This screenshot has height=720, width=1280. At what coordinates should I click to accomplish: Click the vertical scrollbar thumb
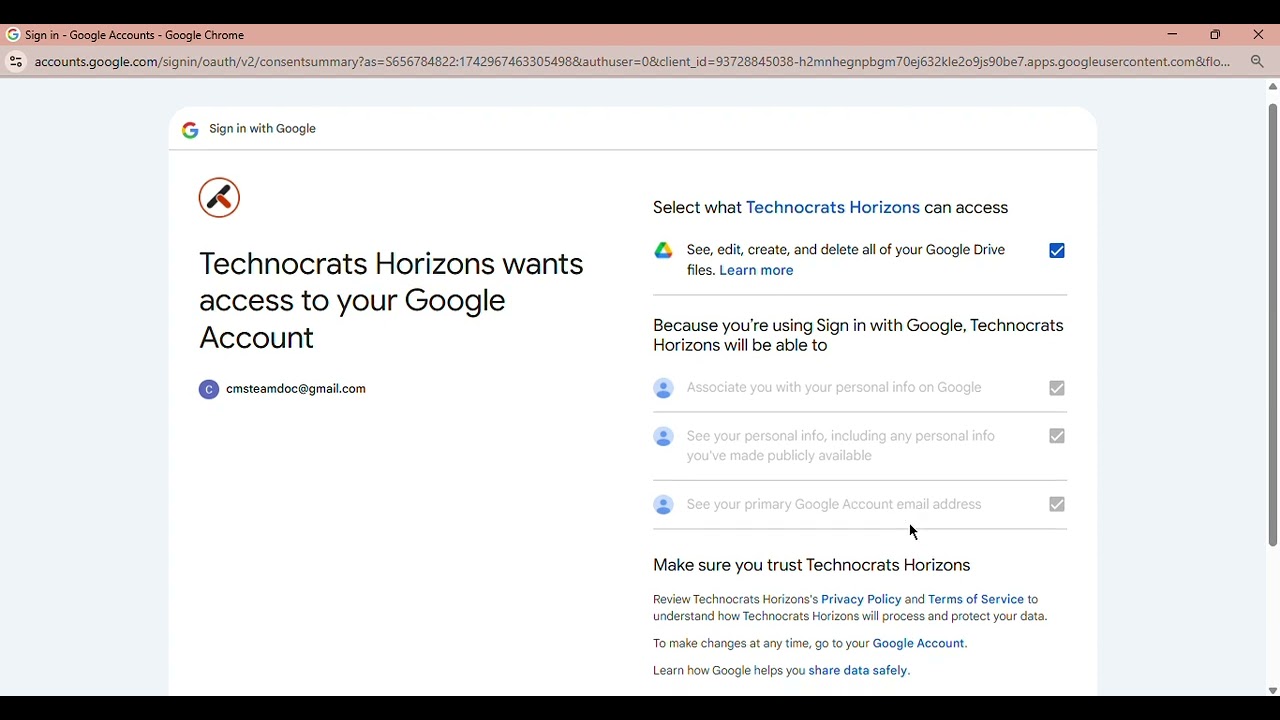1273,325
